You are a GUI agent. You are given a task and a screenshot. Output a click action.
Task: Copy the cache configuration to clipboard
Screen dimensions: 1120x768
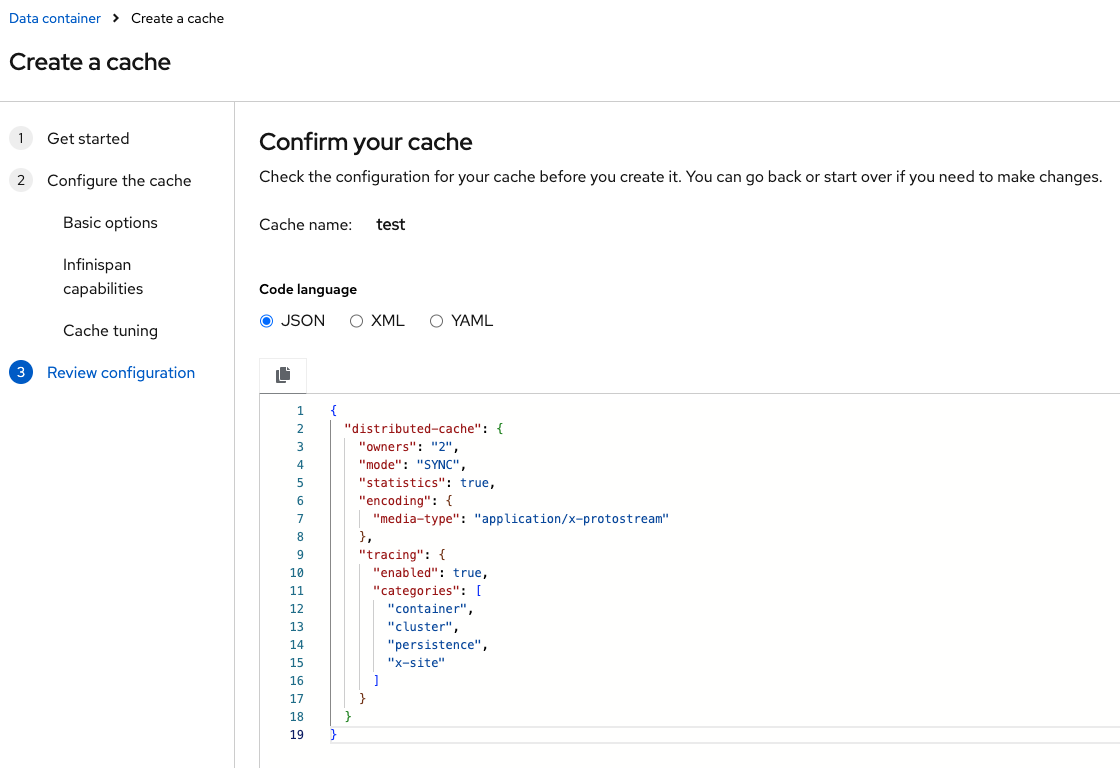click(x=283, y=374)
